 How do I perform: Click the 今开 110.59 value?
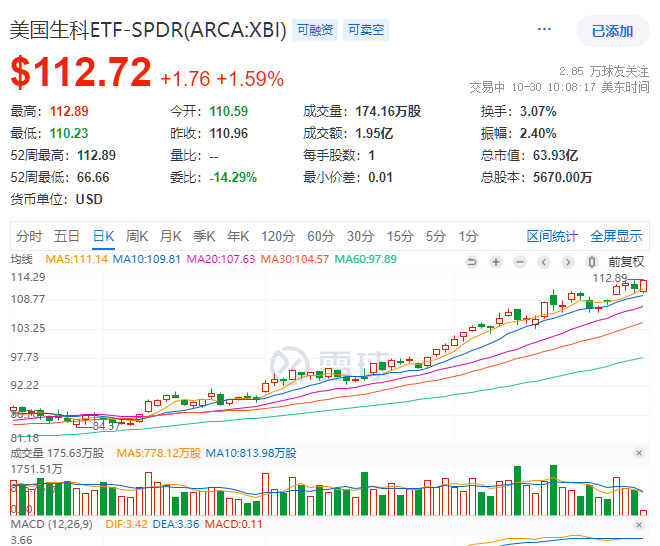(x=229, y=111)
